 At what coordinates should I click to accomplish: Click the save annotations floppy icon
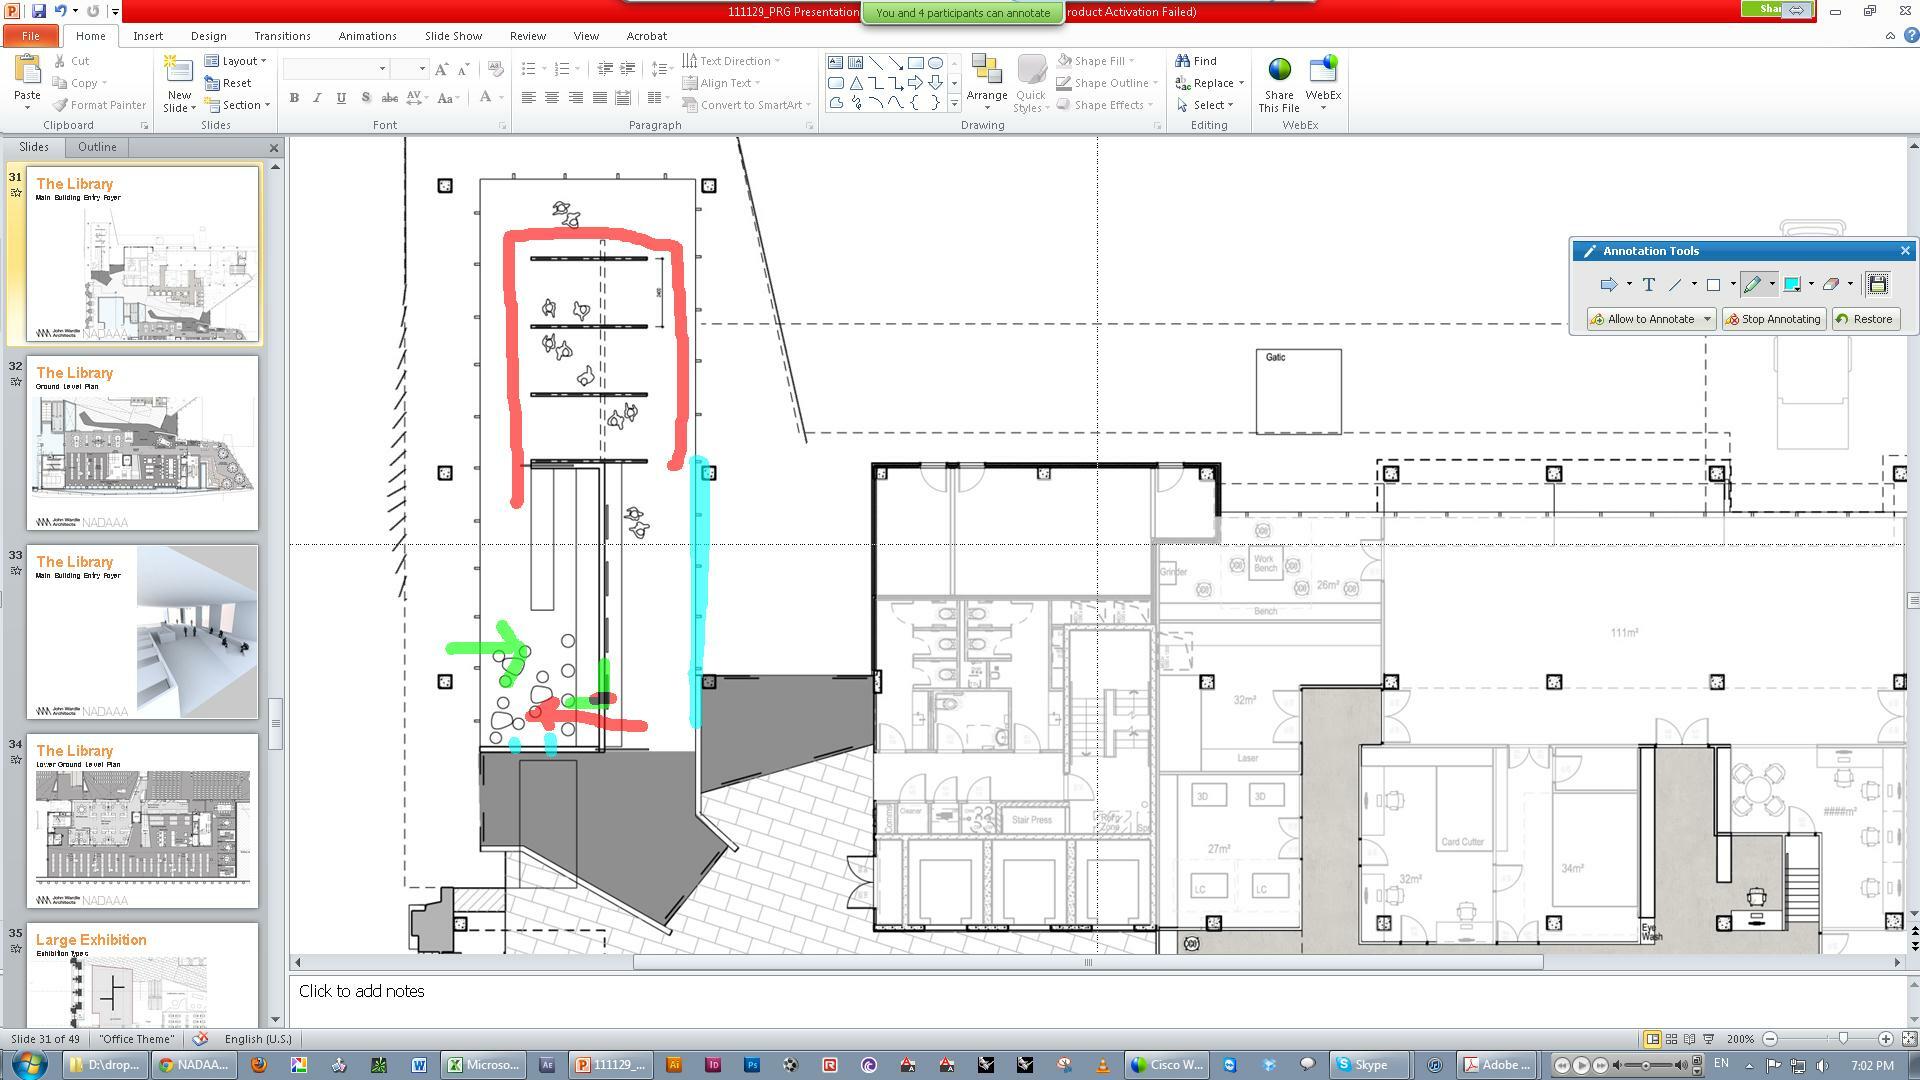click(x=1877, y=284)
